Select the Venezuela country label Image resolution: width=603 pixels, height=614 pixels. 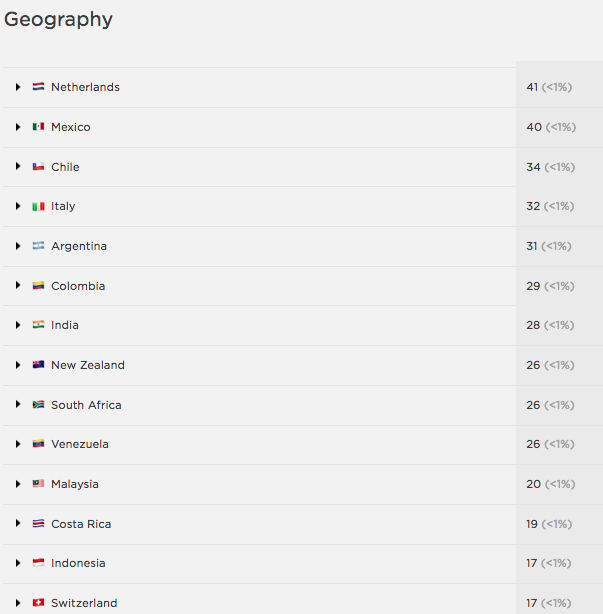click(80, 444)
